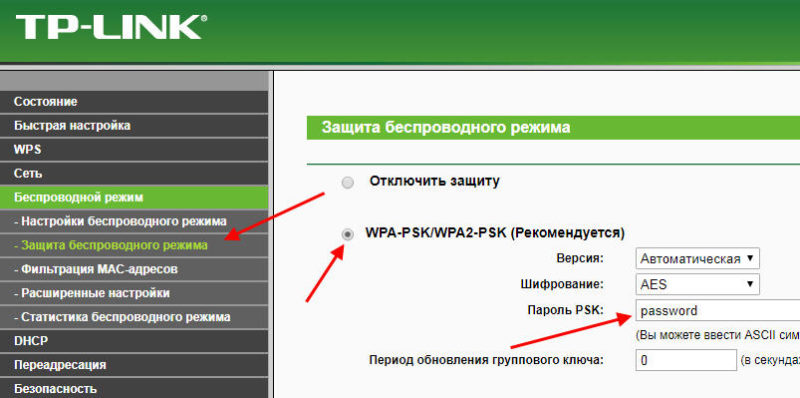The width and height of the screenshot is (800, 398).
Task: Open Фильтрация MAC-адресов submenu
Action: click(x=134, y=269)
